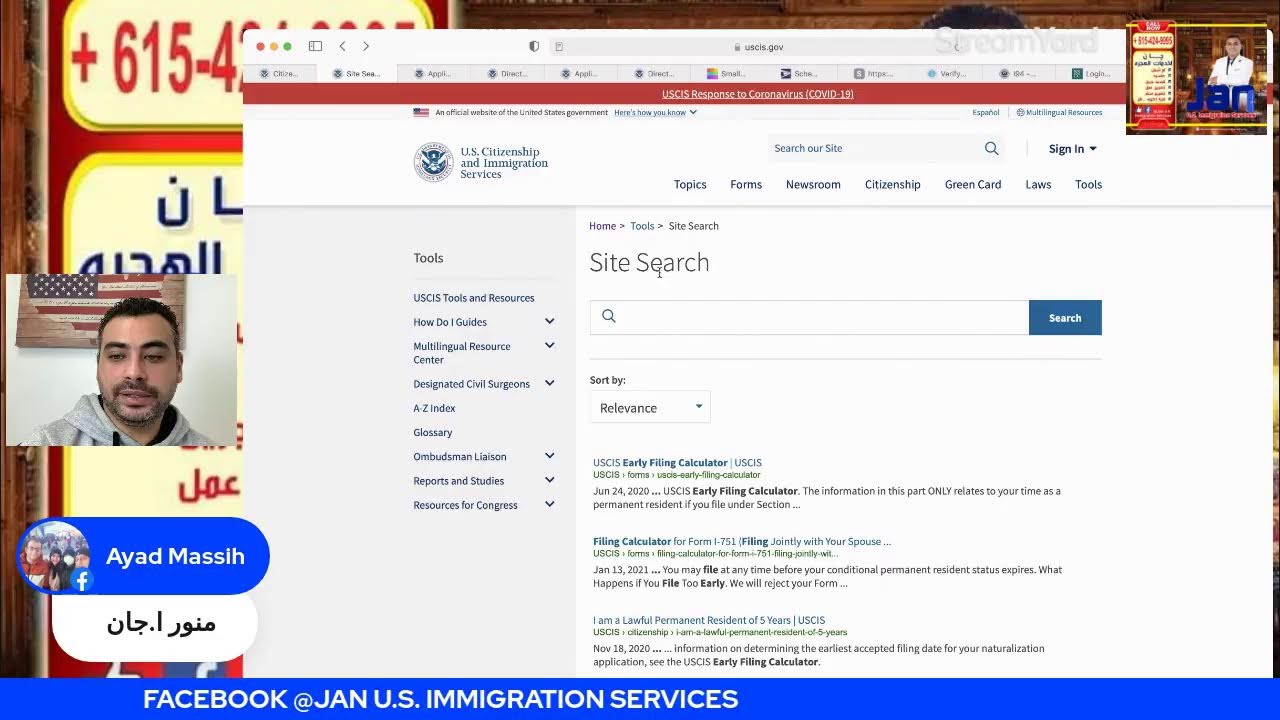1280x720 pixels.
Task: Open USCIS Tools and Resources sidebar link
Action: tap(474, 298)
